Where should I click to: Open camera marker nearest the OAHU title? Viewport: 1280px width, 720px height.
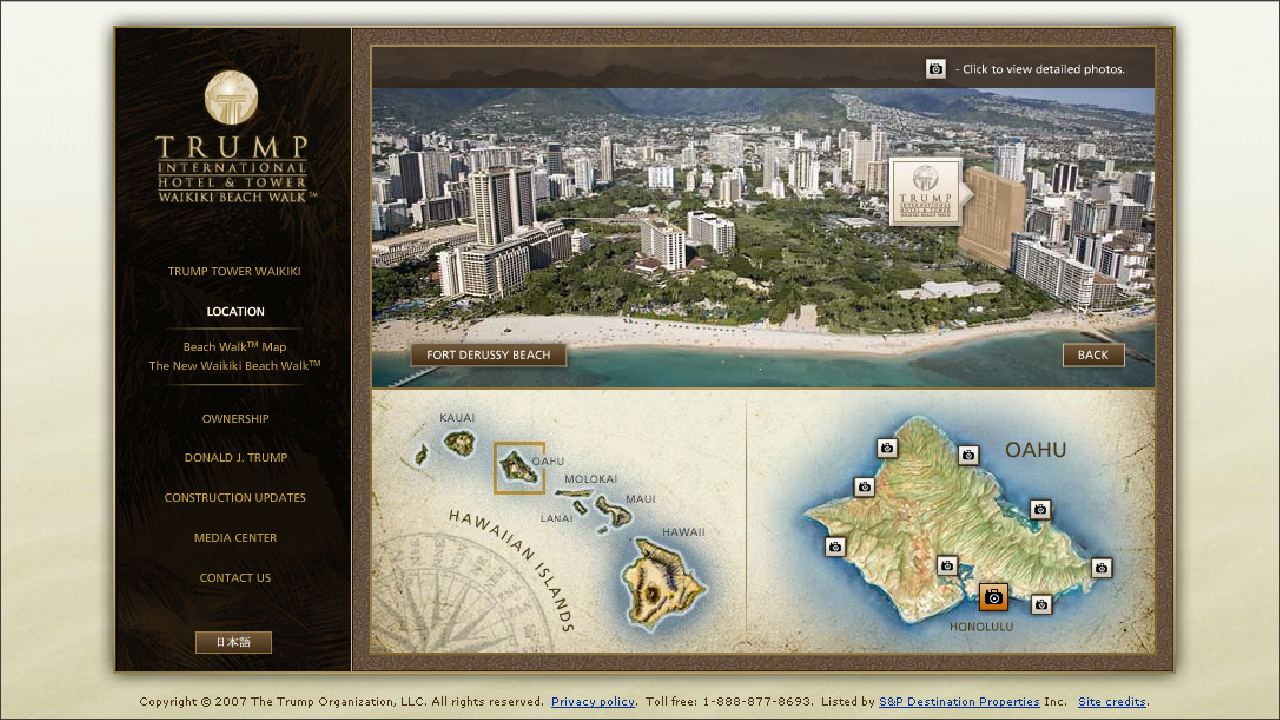pos(968,455)
